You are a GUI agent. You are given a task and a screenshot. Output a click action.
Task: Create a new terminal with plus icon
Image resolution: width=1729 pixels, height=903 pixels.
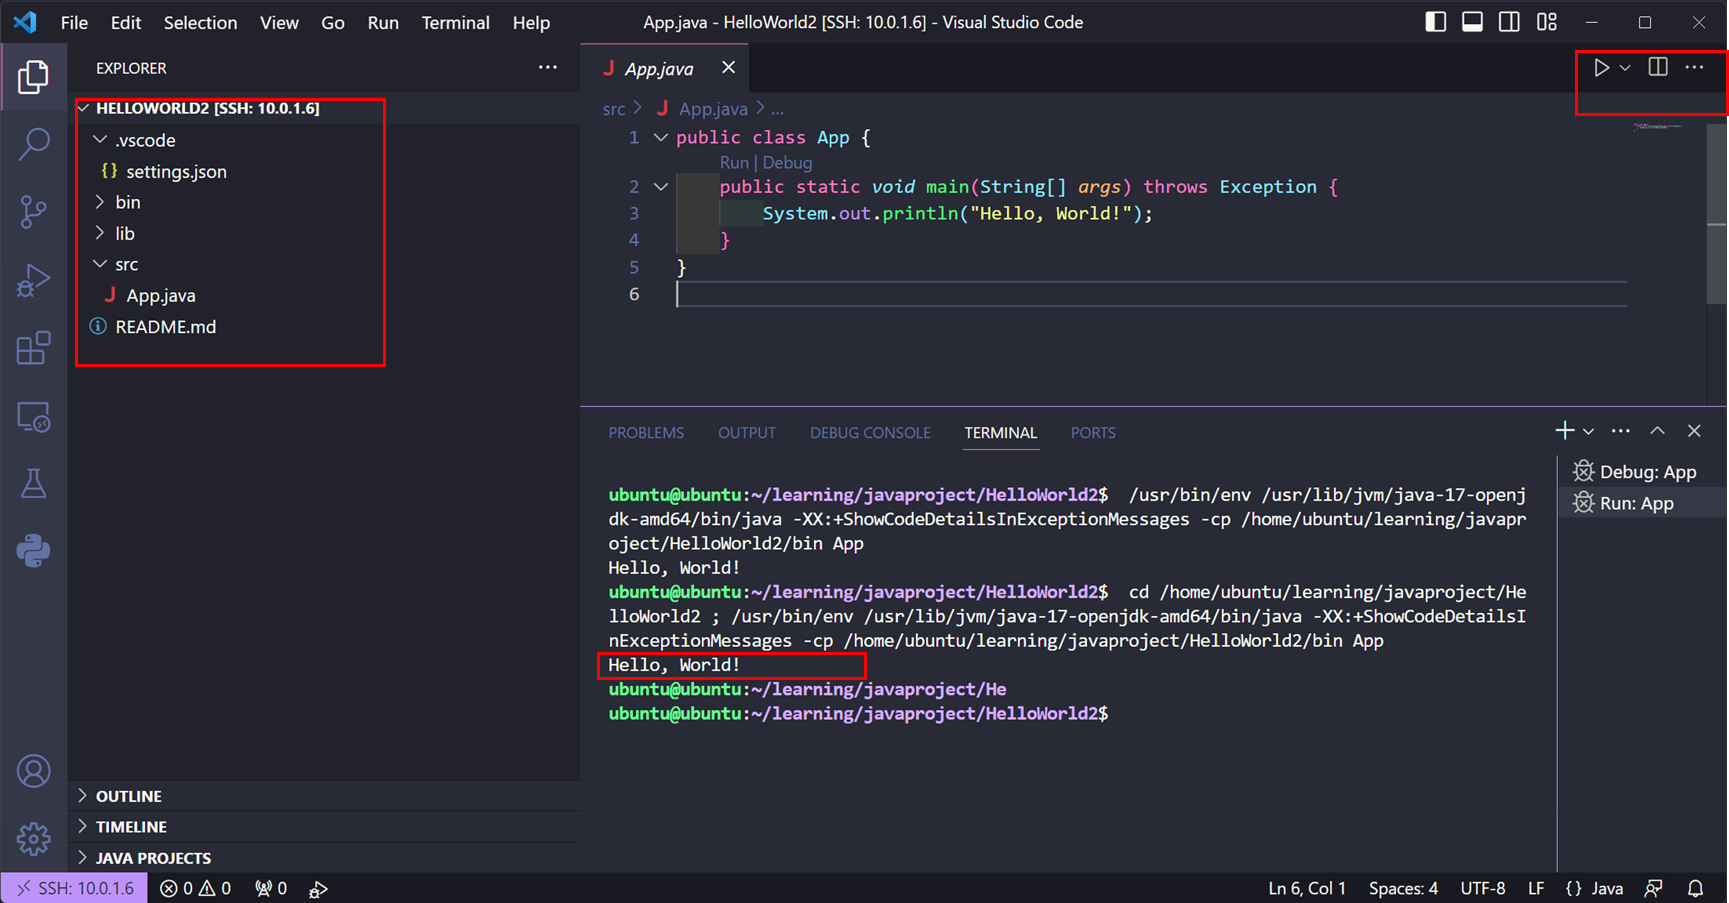[1564, 431]
